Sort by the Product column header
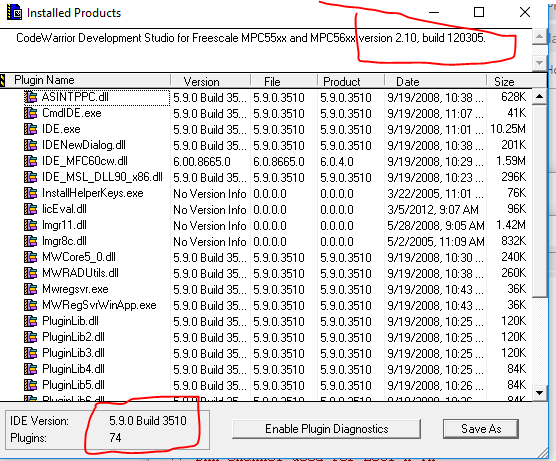556x461 pixels. click(x=351, y=81)
